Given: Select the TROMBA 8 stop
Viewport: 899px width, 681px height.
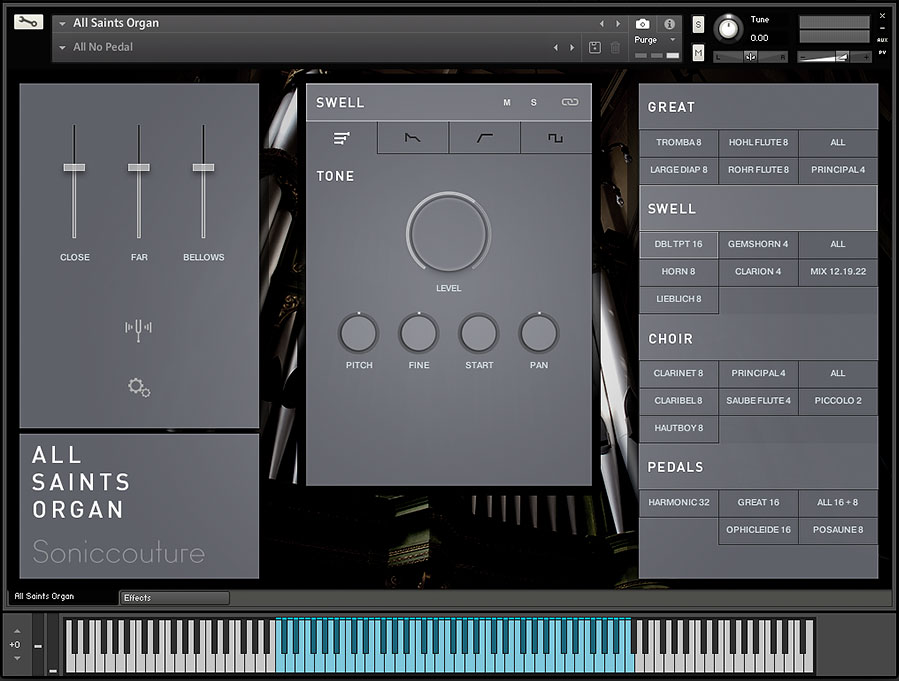Looking at the screenshot, I should [x=678, y=143].
